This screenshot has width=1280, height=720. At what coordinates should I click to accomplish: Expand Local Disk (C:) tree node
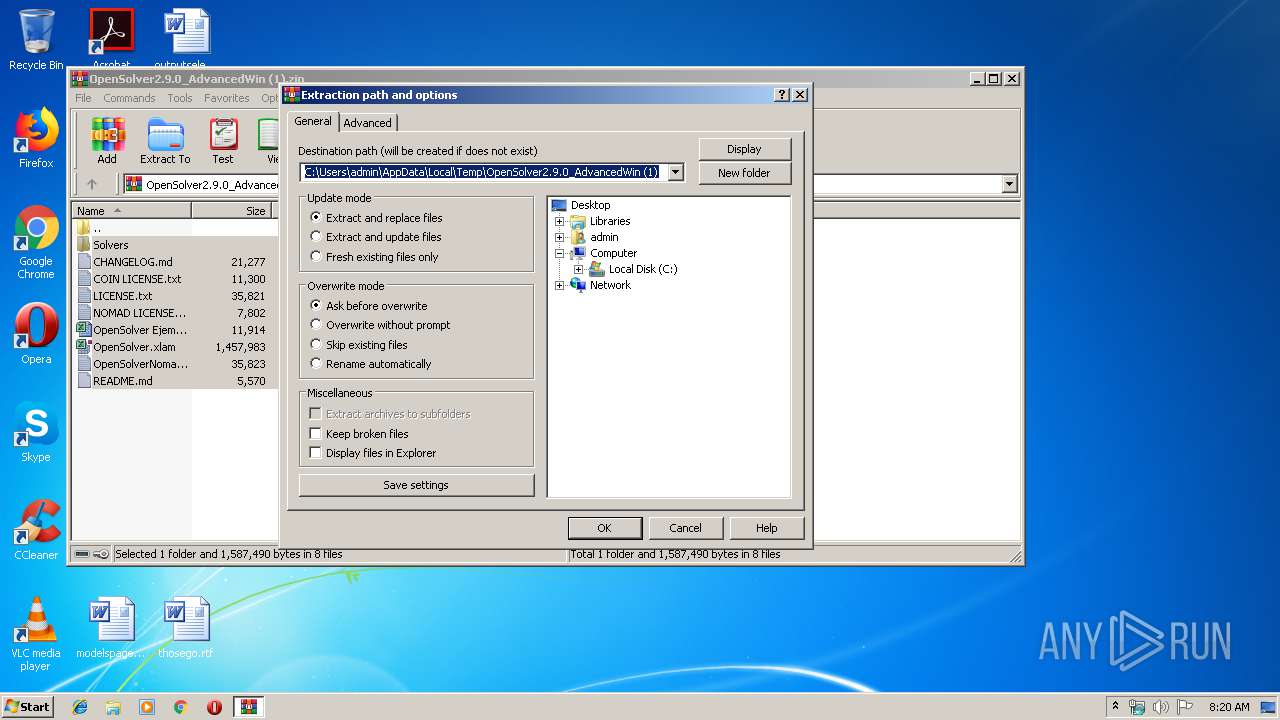tap(578, 269)
